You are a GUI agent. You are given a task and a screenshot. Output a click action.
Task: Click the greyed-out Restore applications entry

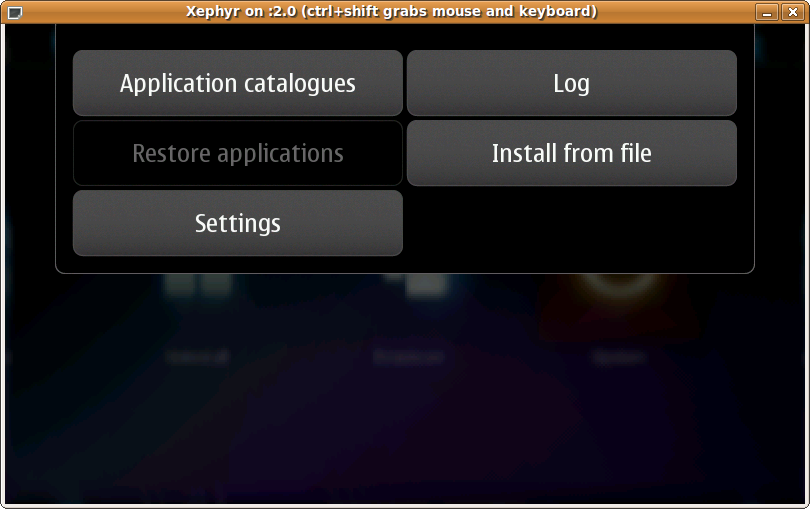(x=238, y=153)
